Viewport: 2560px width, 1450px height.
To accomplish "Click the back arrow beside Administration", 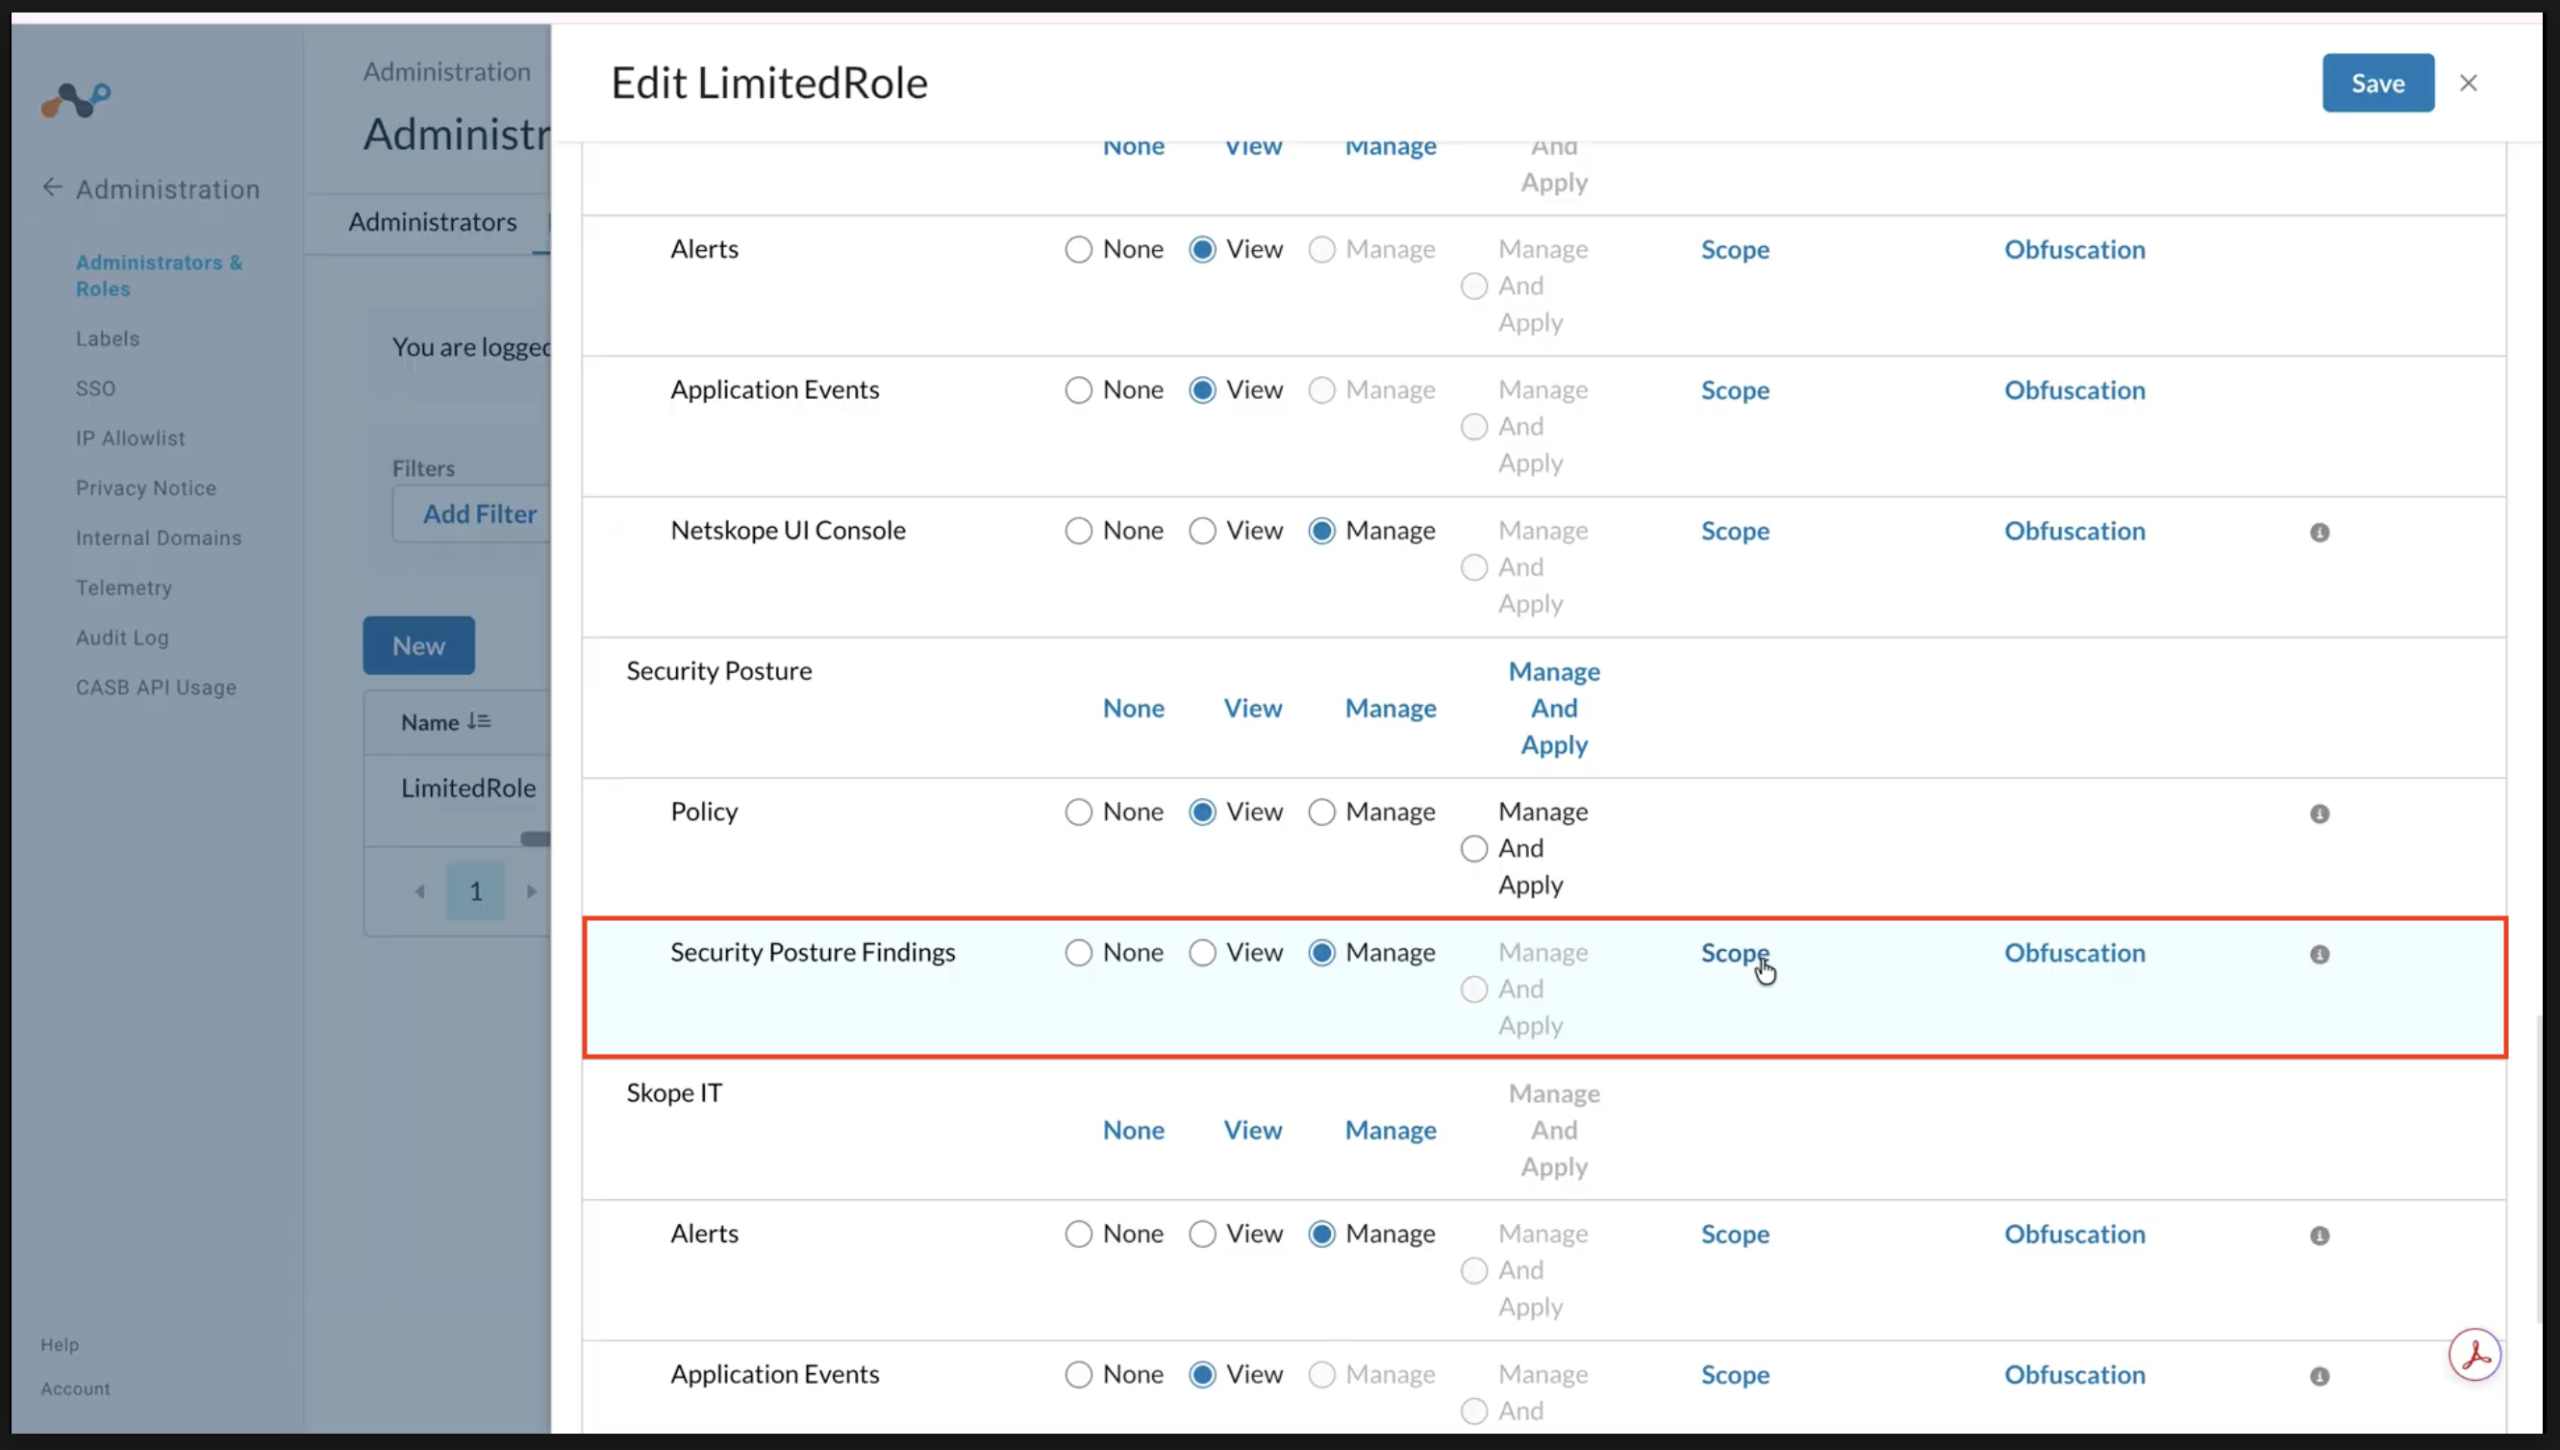I will click(52, 188).
